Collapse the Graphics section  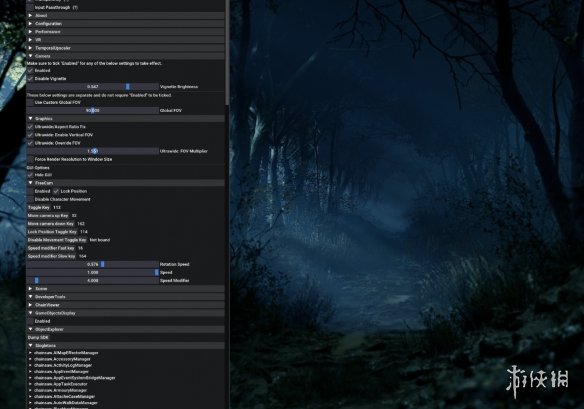tap(125, 118)
